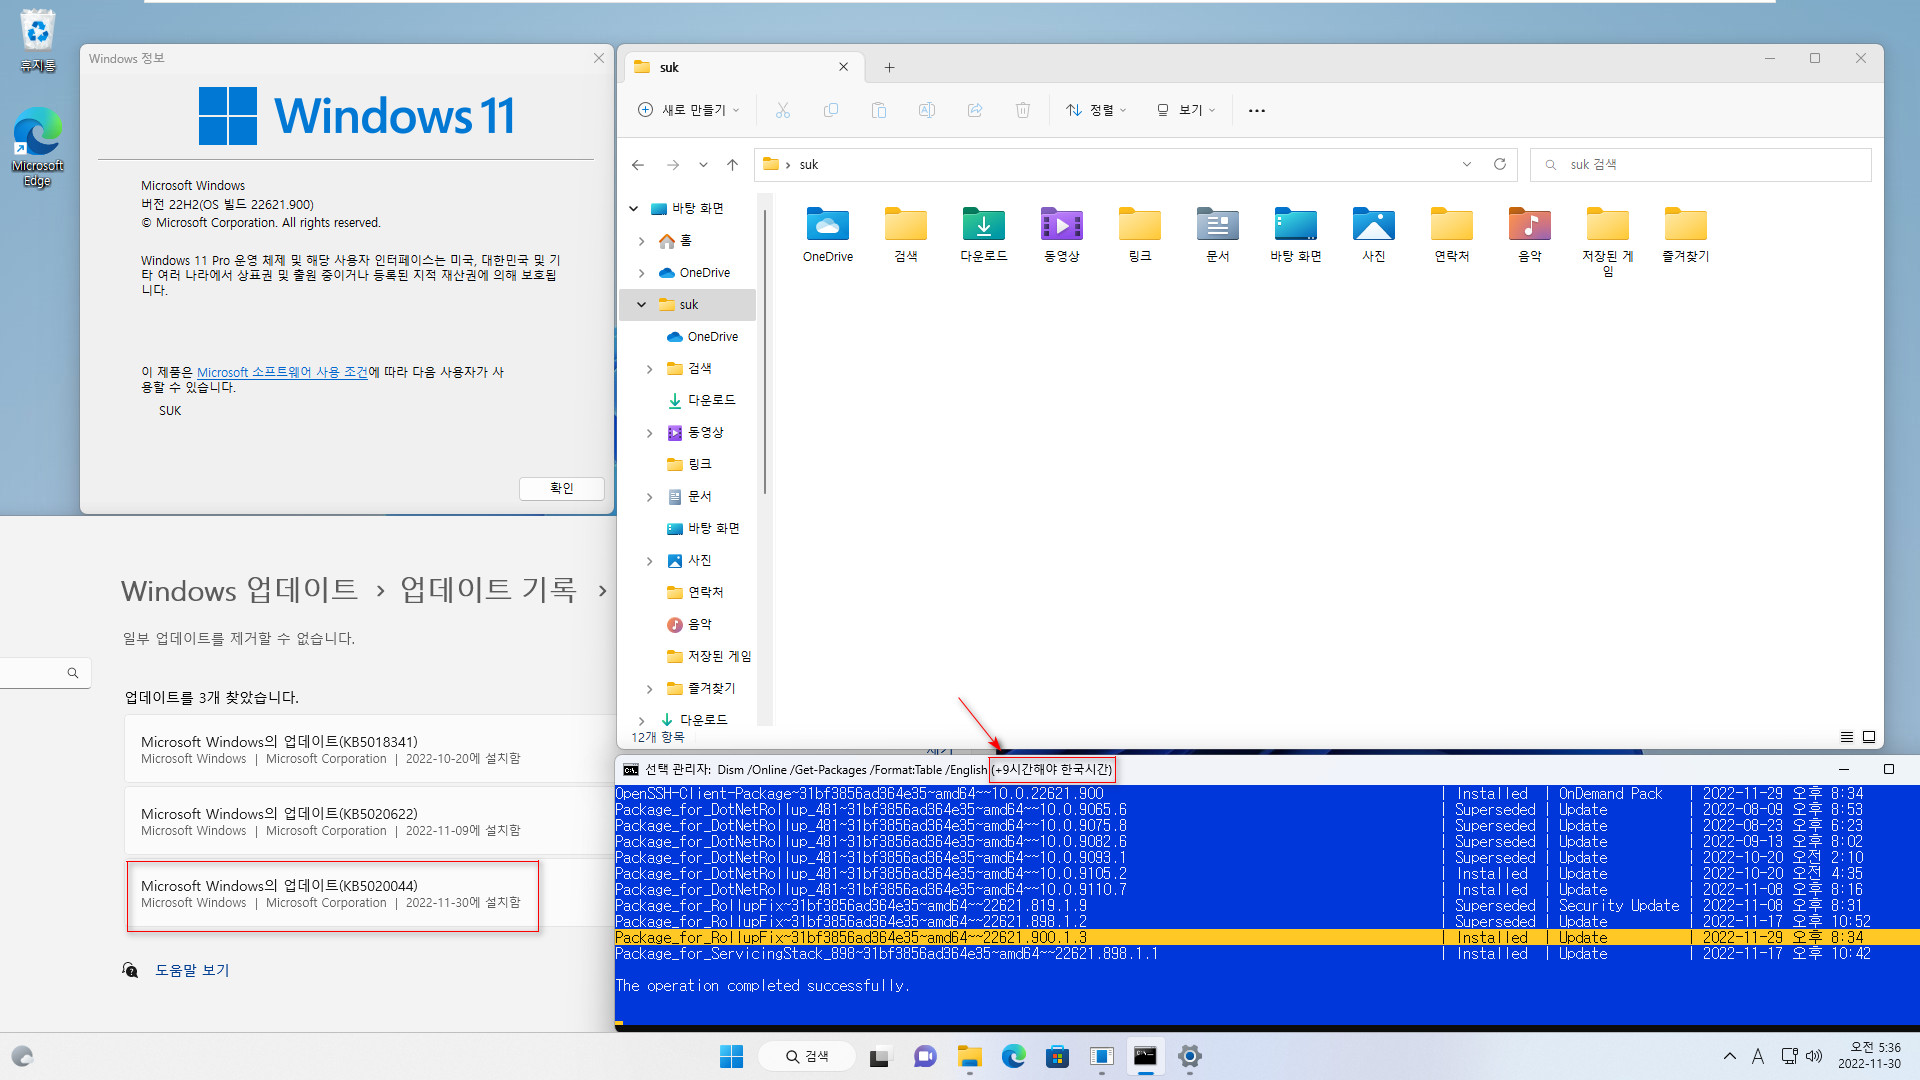Open Microsoft Edge desktop shortcut

[37, 147]
